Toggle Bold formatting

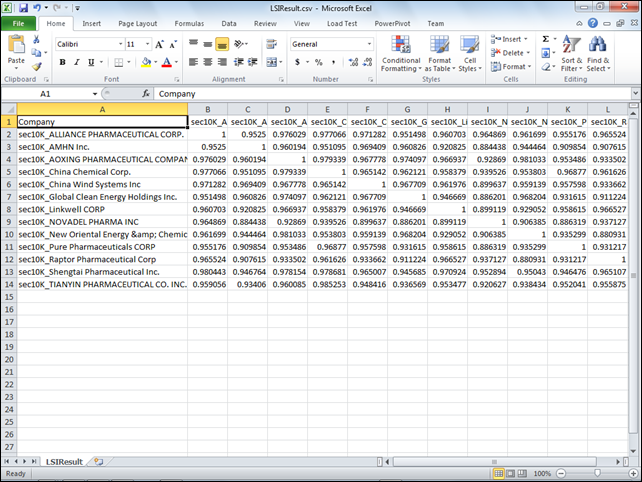[x=62, y=62]
